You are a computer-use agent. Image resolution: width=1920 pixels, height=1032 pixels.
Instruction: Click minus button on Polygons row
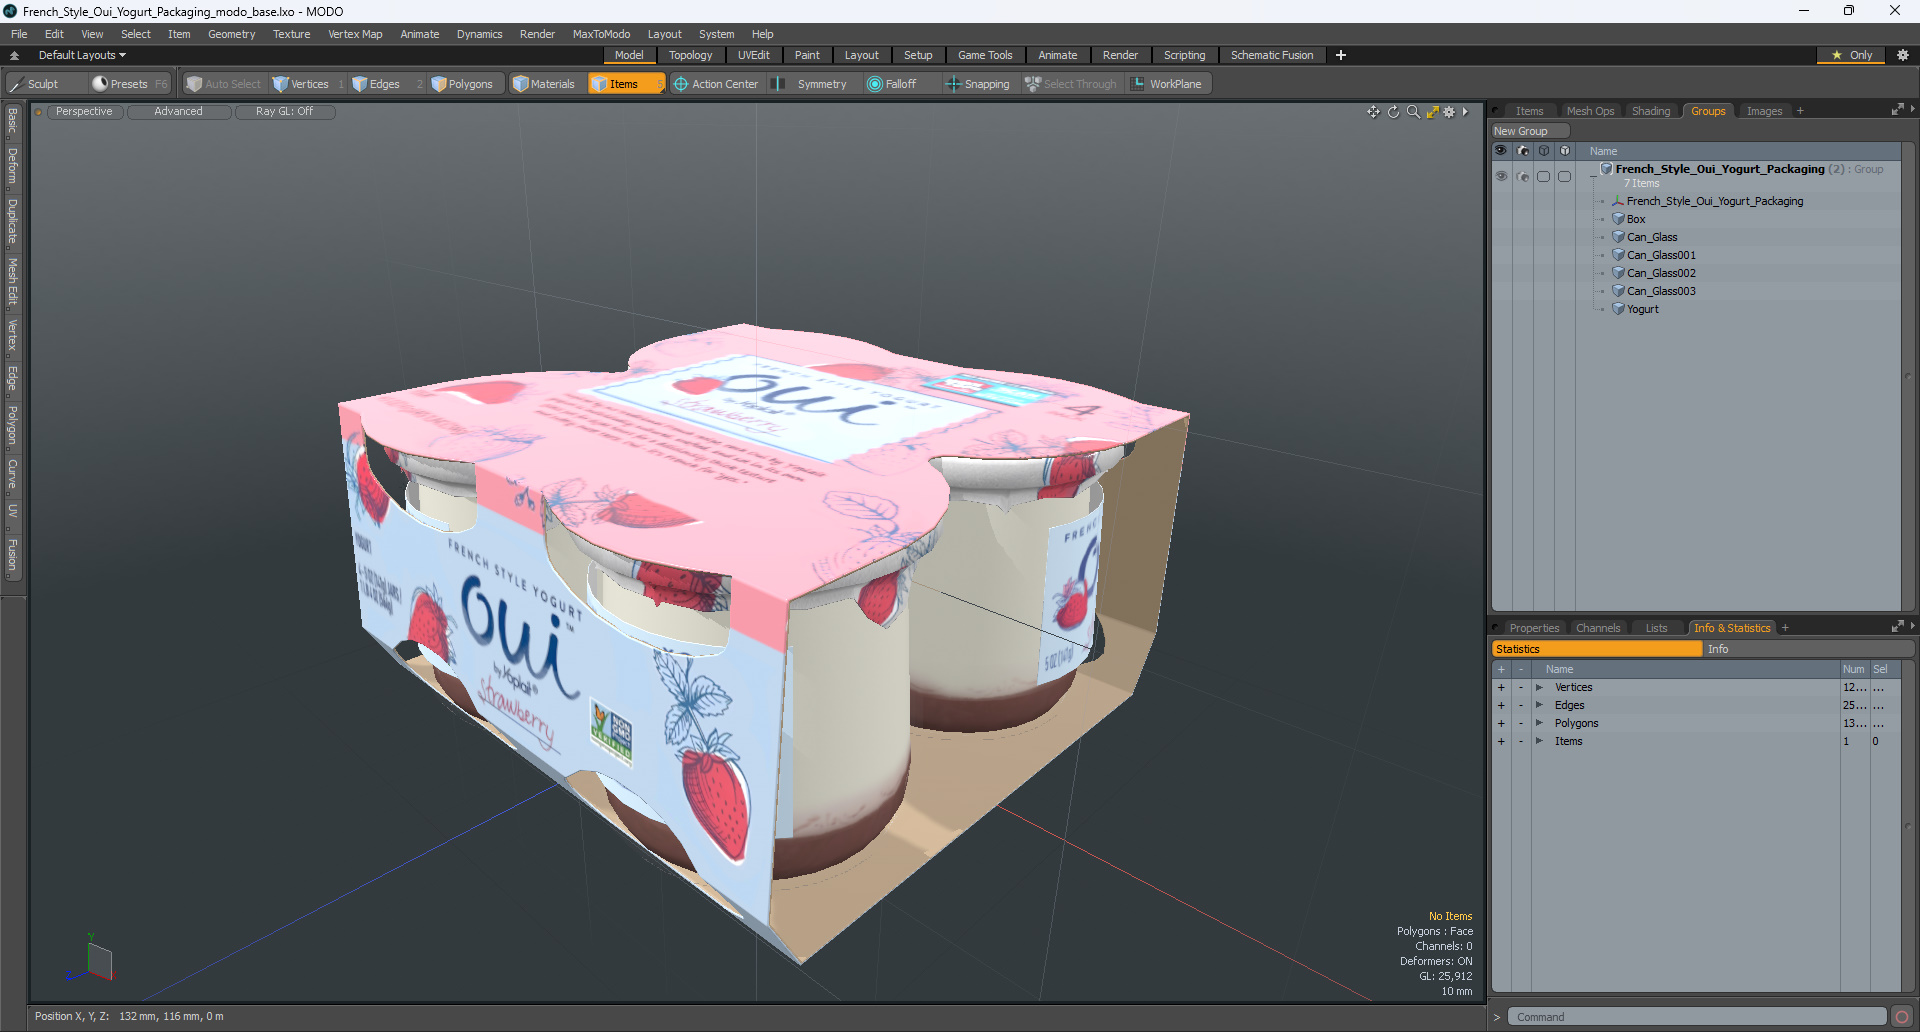tap(1521, 723)
